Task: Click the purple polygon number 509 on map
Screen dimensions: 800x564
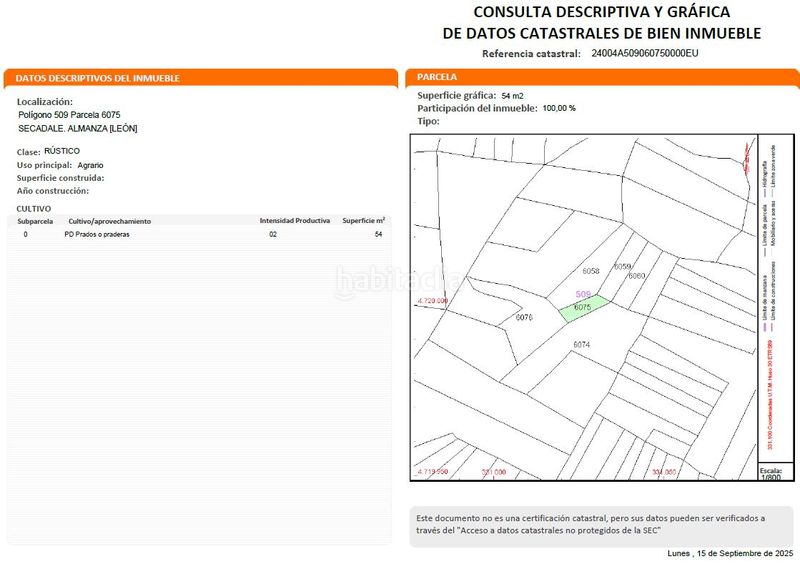Action: (583, 295)
